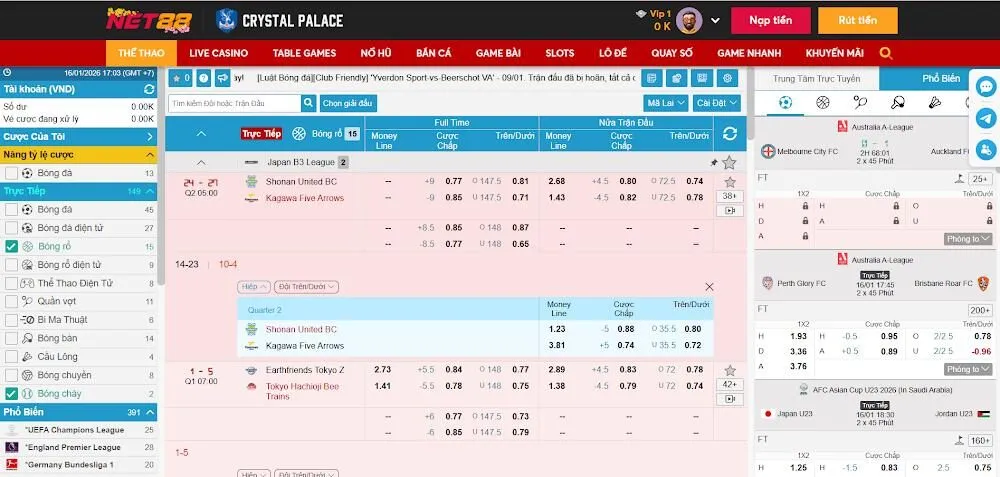1000x477 pixels.
Task: Select tennis racket icon in Phổ Biến panel
Action: [860, 102]
